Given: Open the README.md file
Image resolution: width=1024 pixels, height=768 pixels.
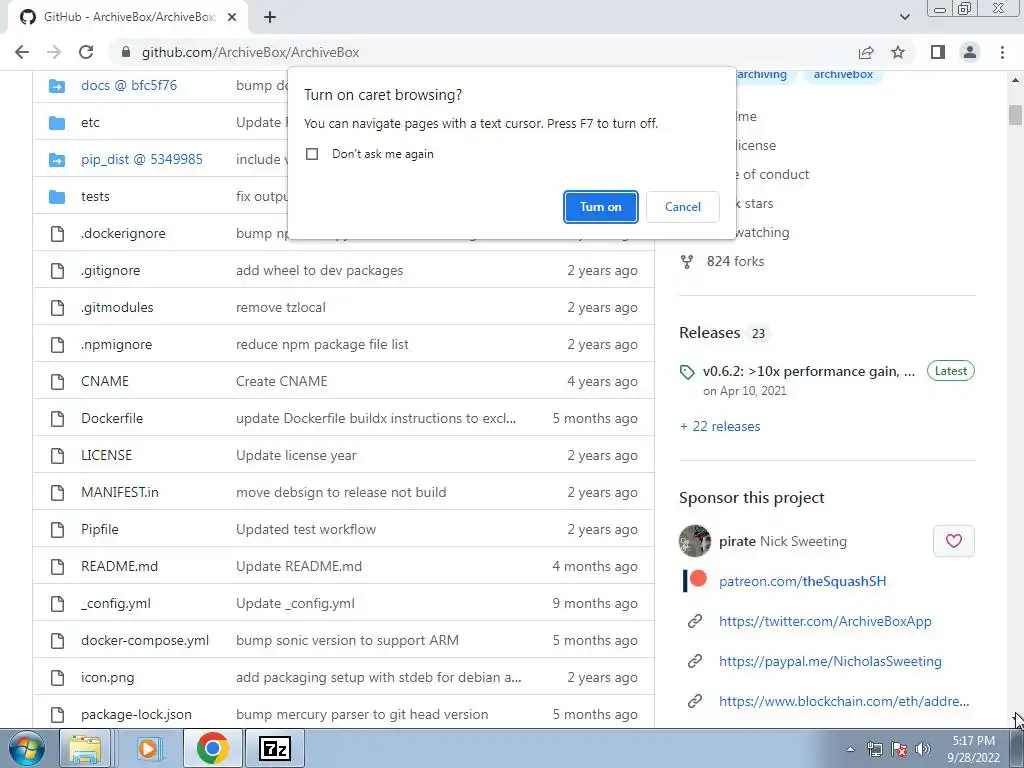Looking at the screenshot, I should click(x=120, y=567).
